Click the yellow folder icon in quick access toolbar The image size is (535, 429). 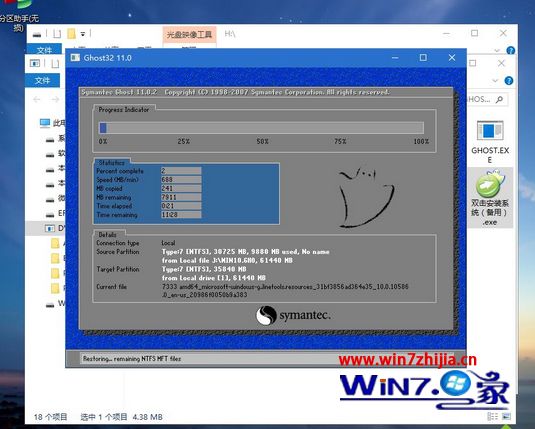pos(71,34)
